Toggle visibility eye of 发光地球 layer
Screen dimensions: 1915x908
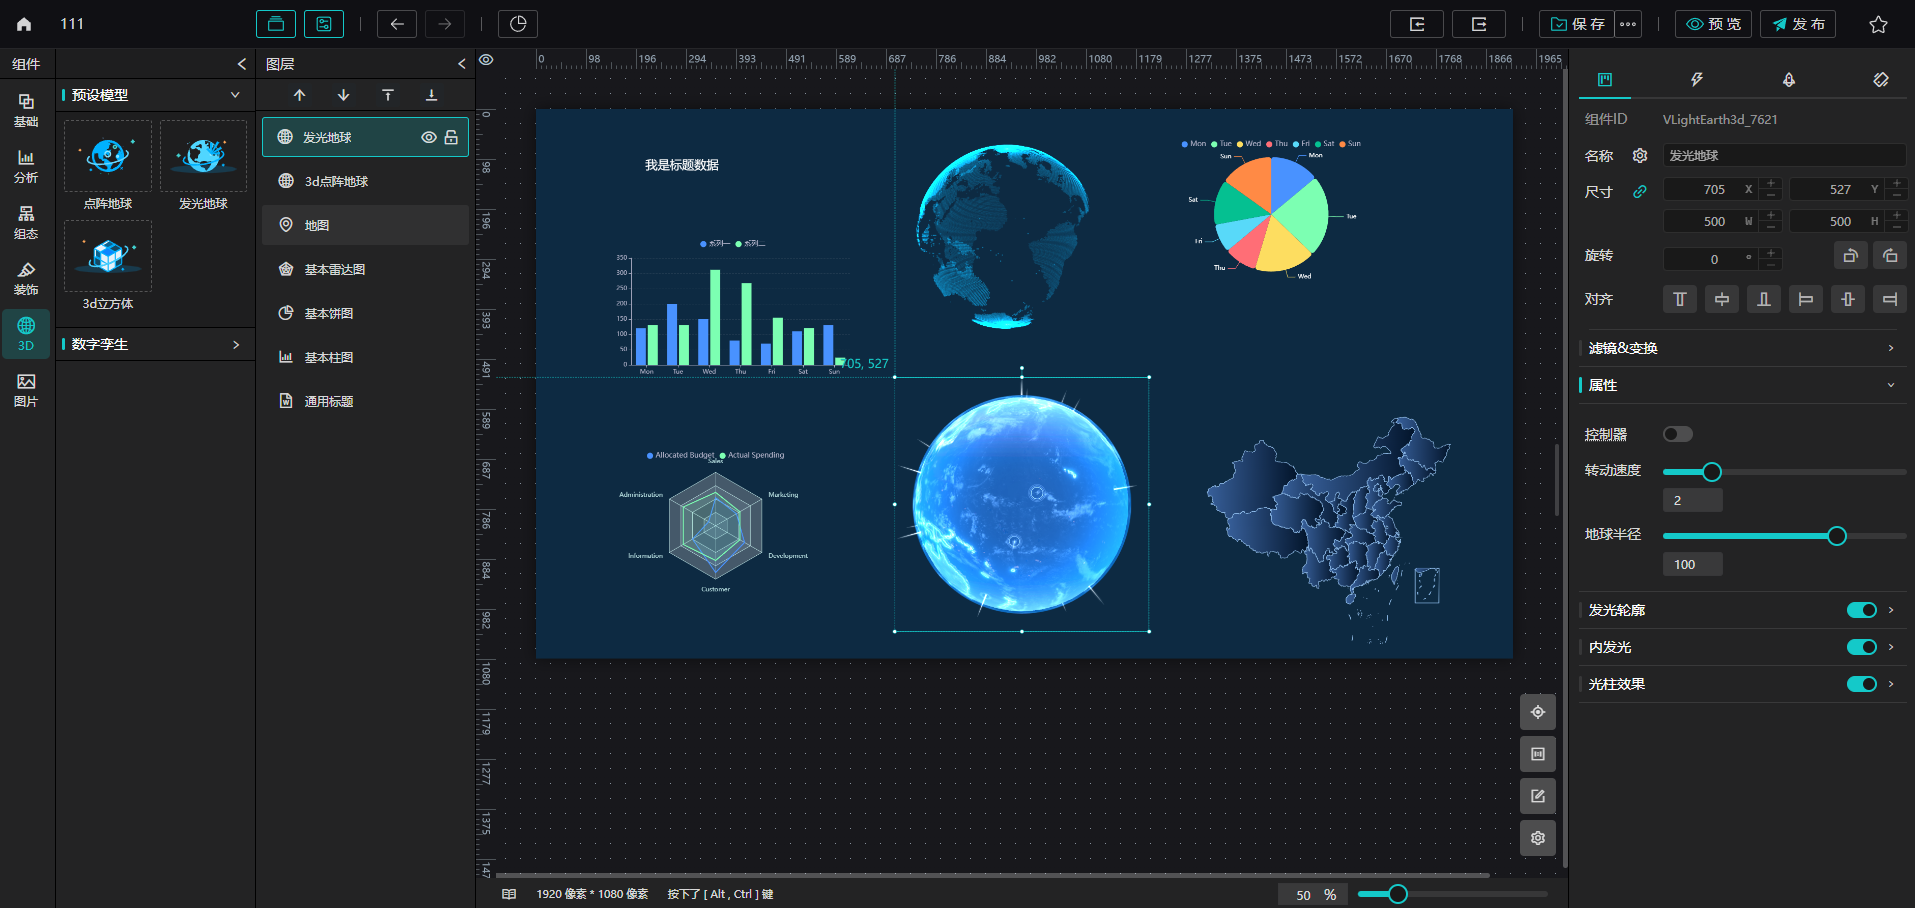[x=429, y=137]
